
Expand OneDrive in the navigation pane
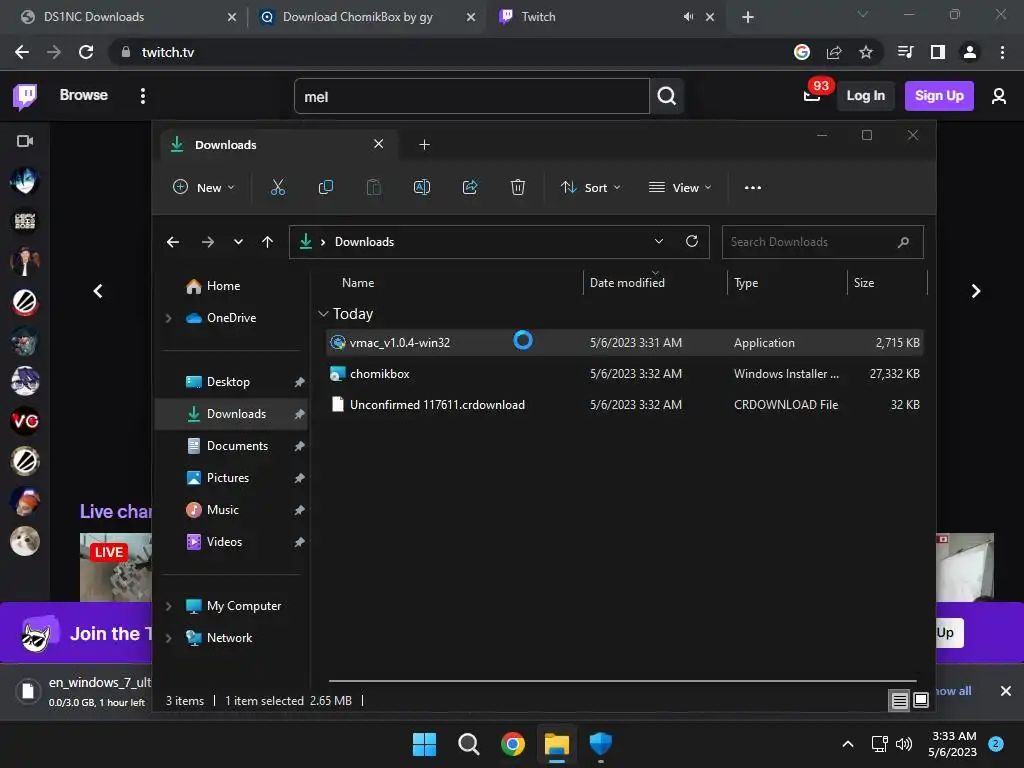click(168, 318)
